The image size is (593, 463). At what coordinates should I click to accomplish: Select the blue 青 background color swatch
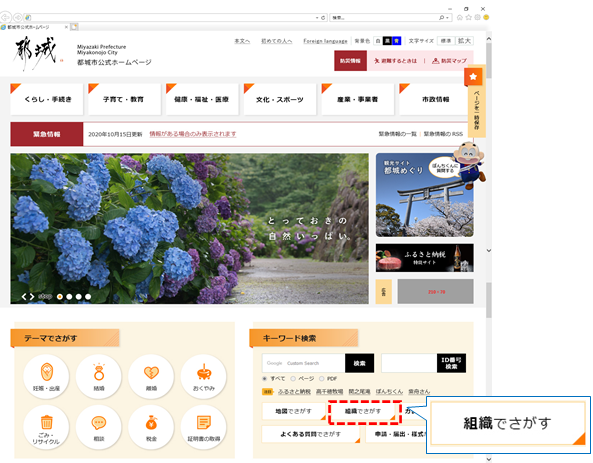[396, 41]
